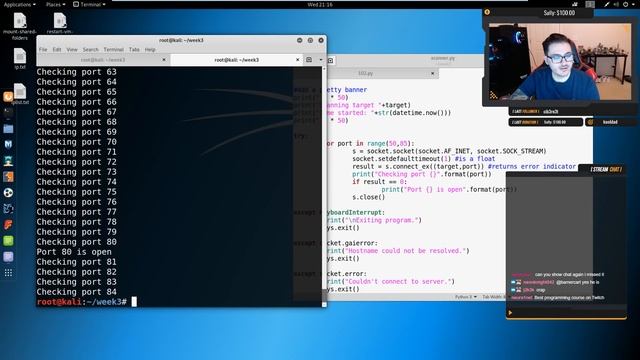Click the 'Checking port 63' output line

pyautogui.click(x=76, y=72)
